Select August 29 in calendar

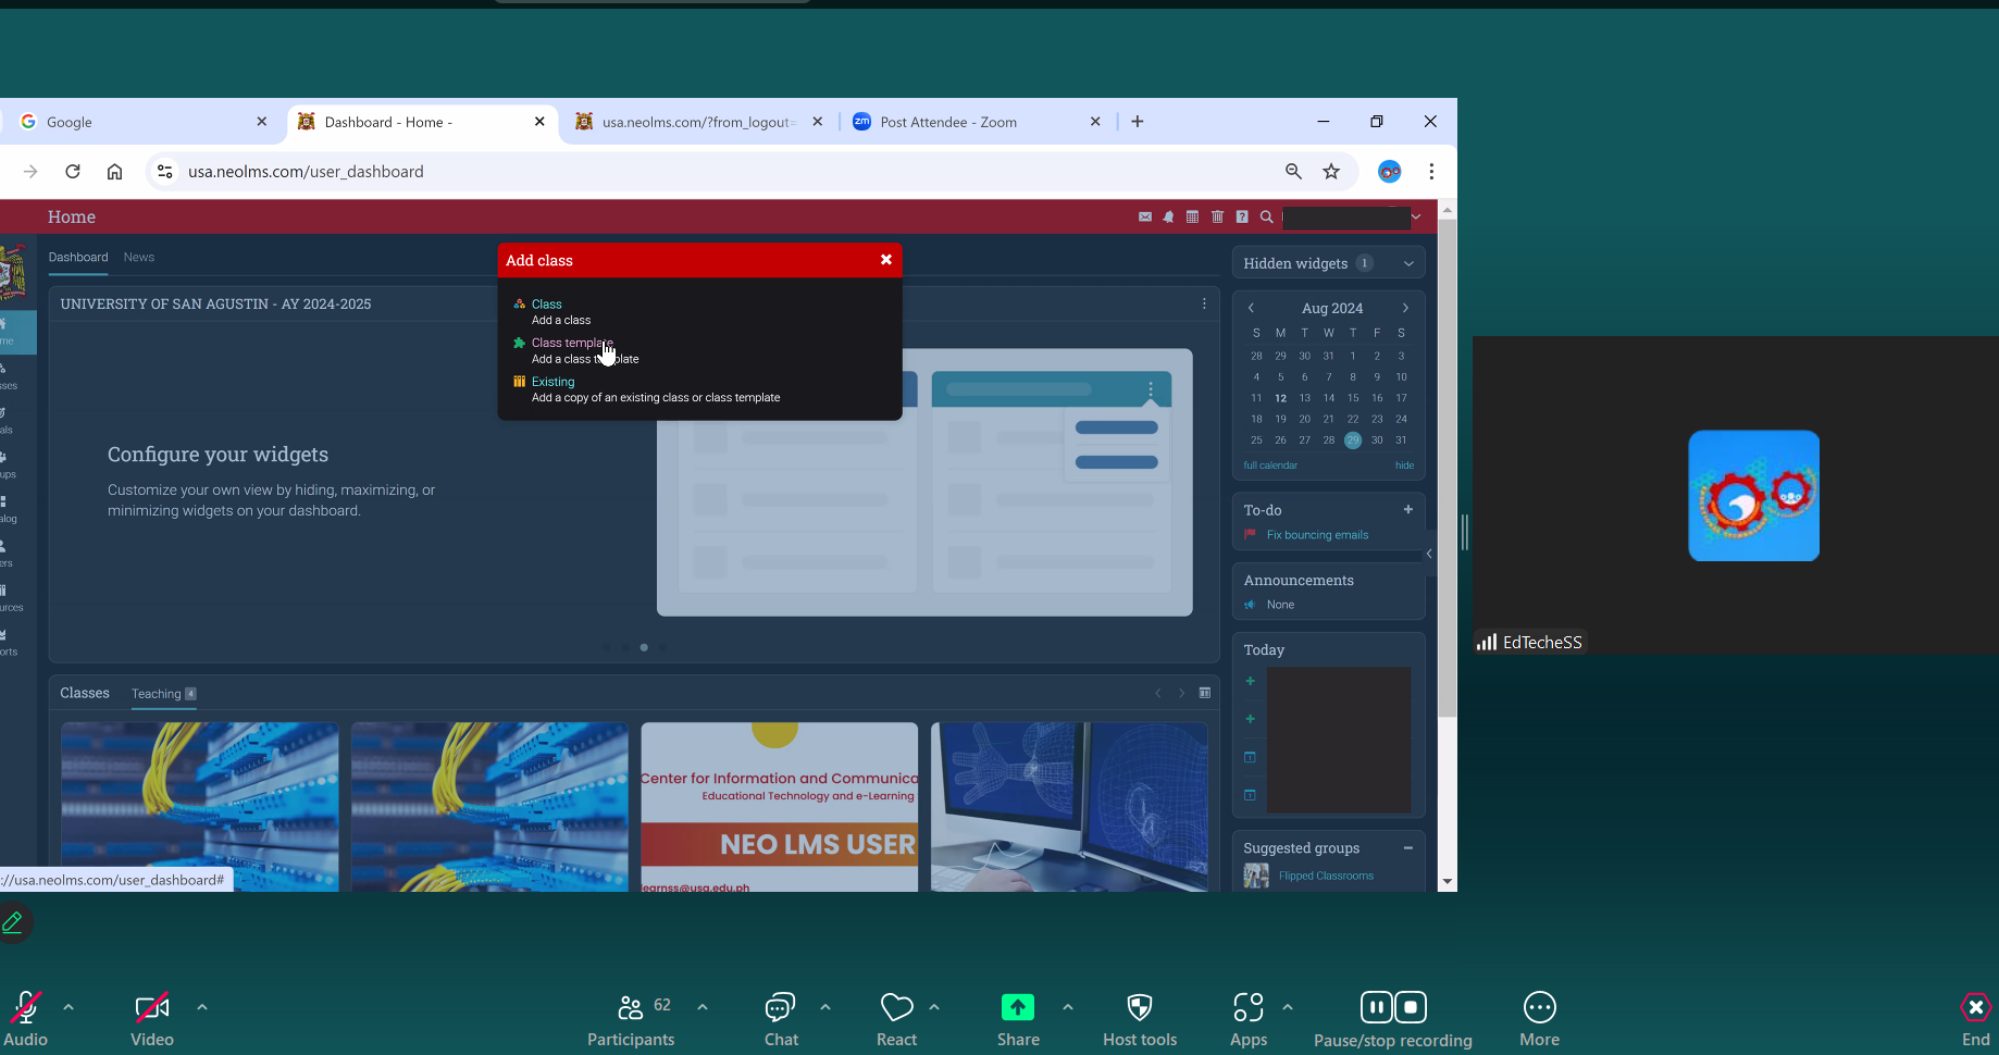[1353, 440]
